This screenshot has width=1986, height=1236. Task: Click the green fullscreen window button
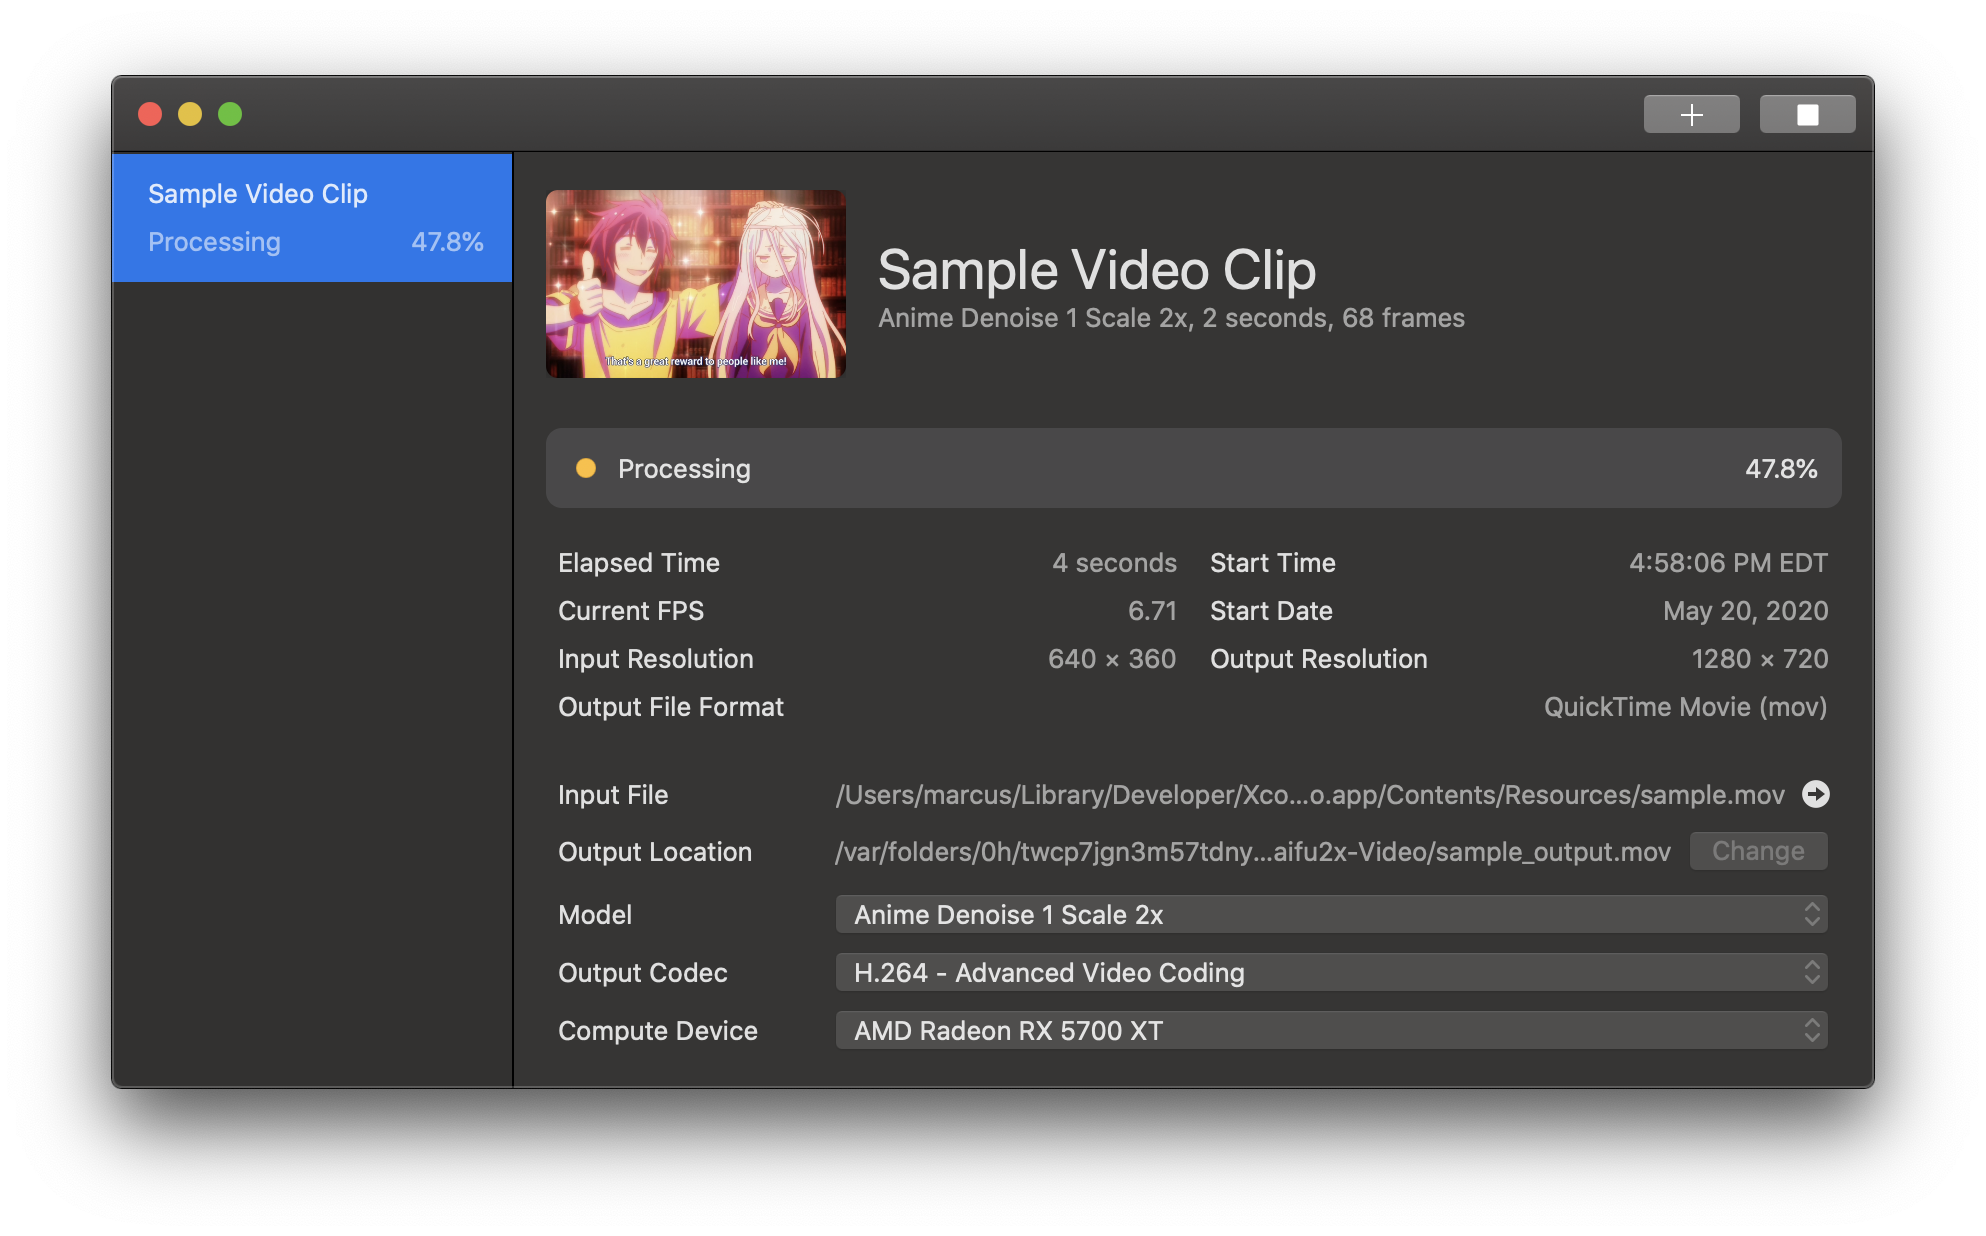pyautogui.click(x=230, y=114)
